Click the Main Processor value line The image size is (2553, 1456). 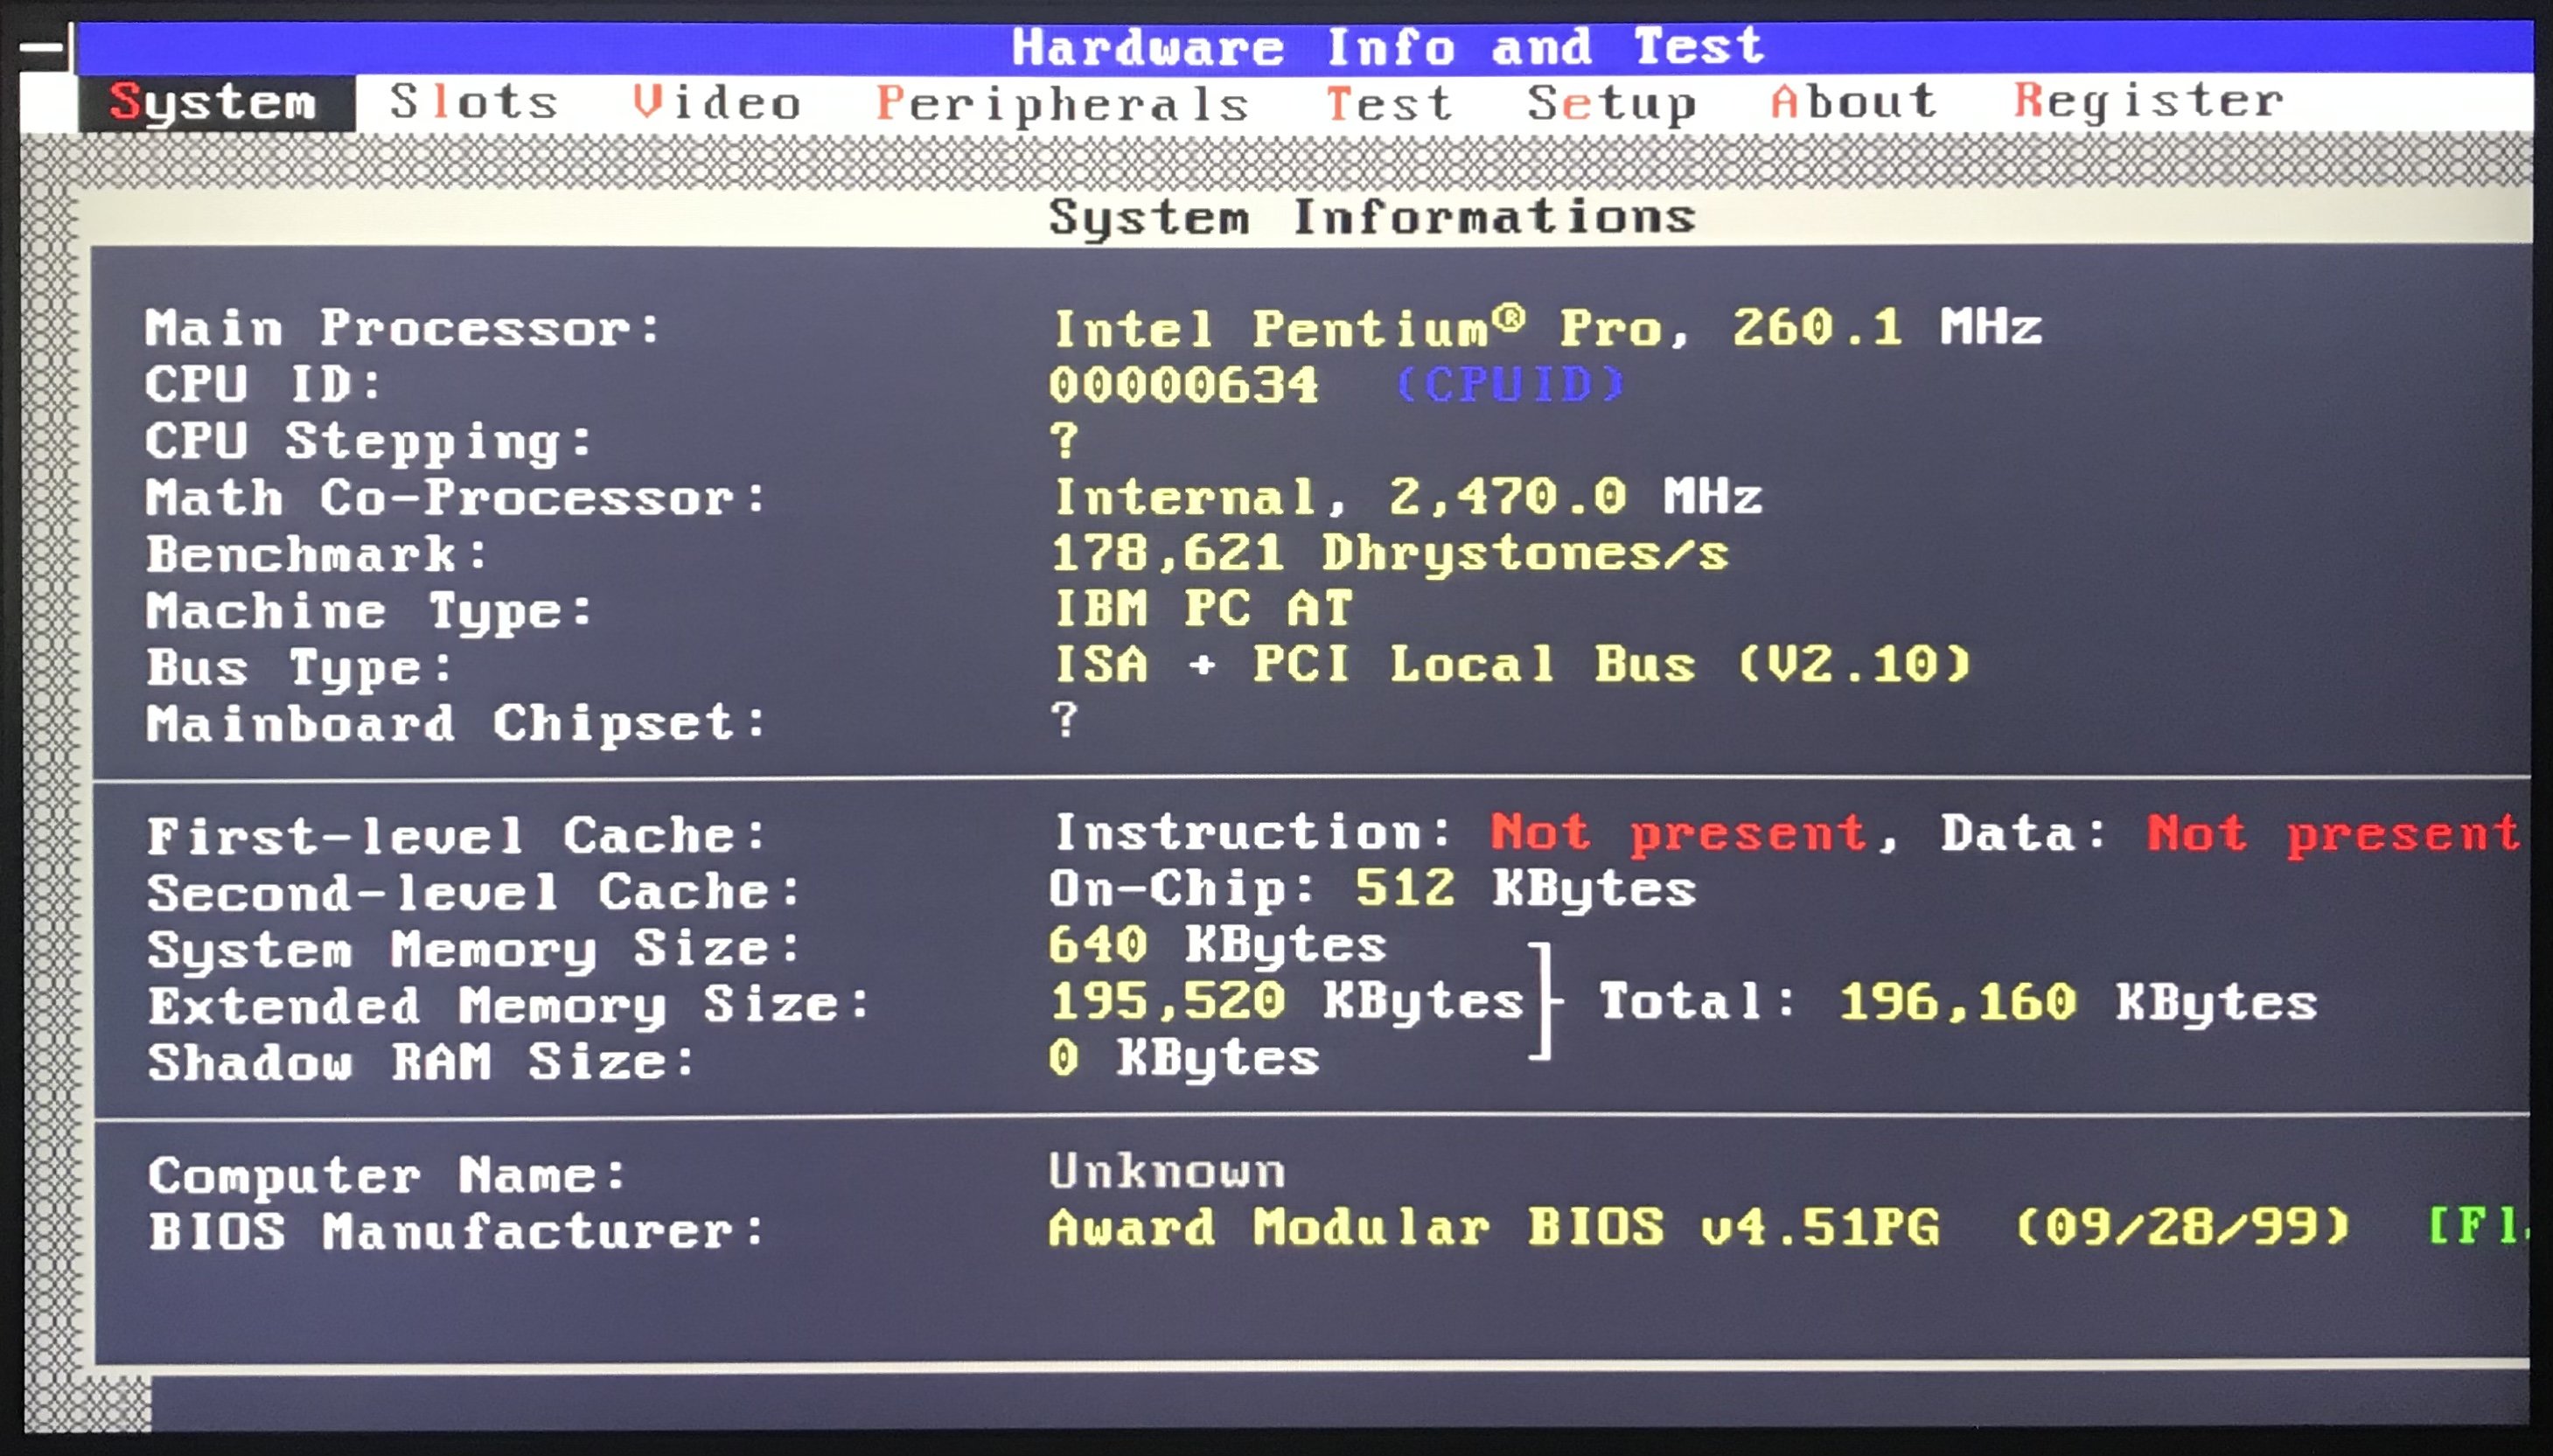pyautogui.click(x=1546, y=329)
